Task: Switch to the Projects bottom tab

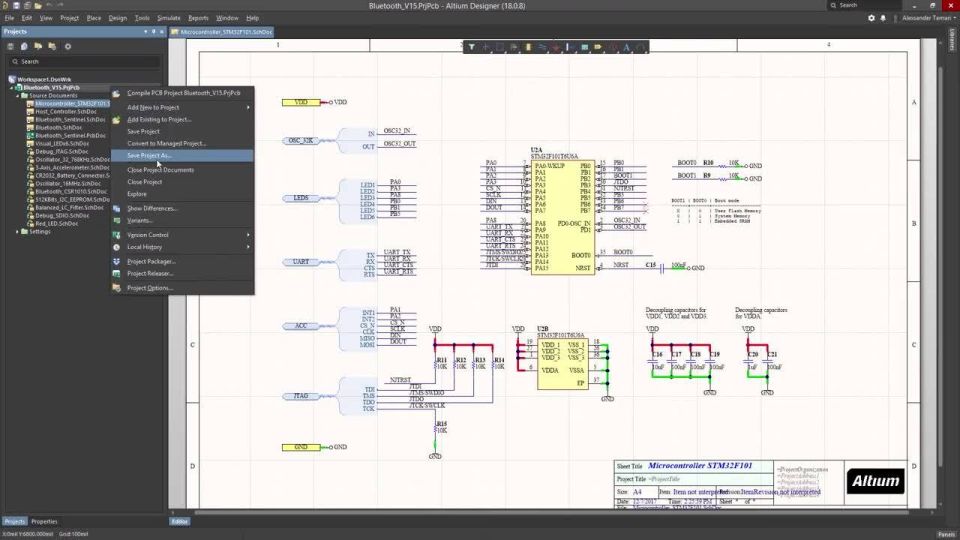Action: (14, 522)
